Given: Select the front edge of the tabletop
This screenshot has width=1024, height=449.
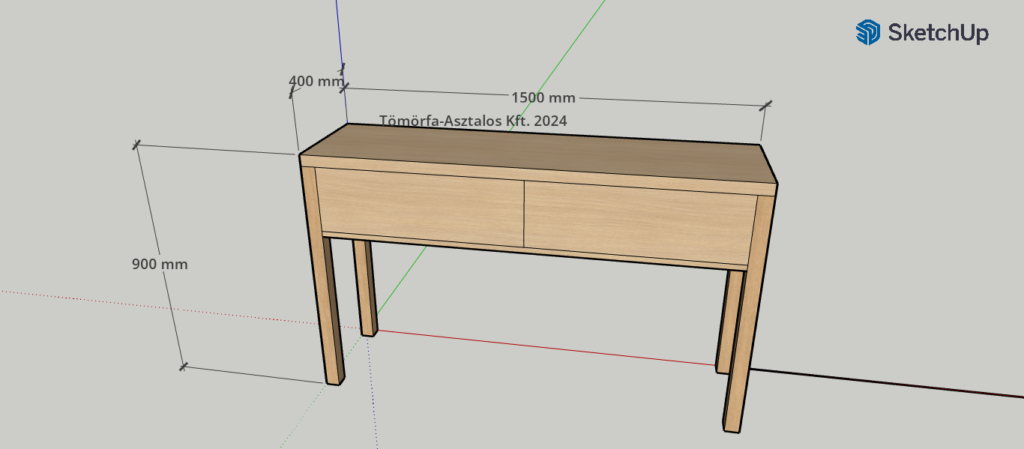Looking at the screenshot, I should (540, 177).
